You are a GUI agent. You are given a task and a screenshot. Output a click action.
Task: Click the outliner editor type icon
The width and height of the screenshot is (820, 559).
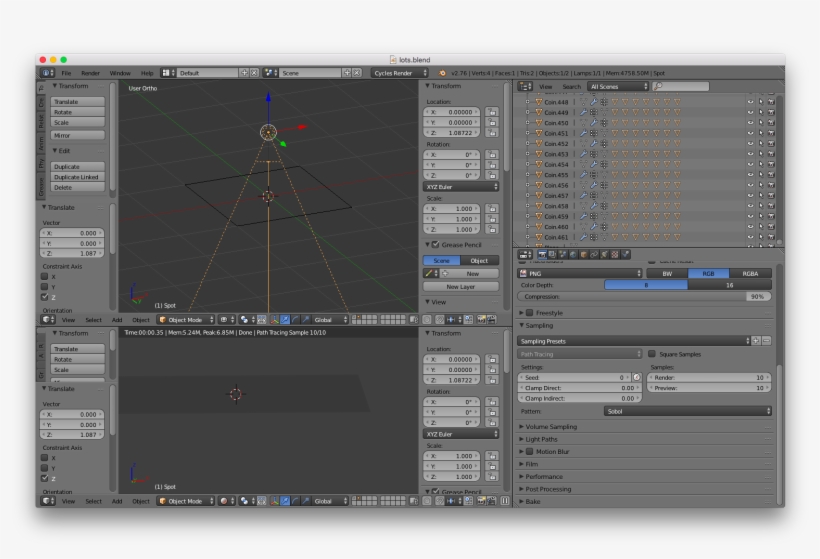coord(526,87)
